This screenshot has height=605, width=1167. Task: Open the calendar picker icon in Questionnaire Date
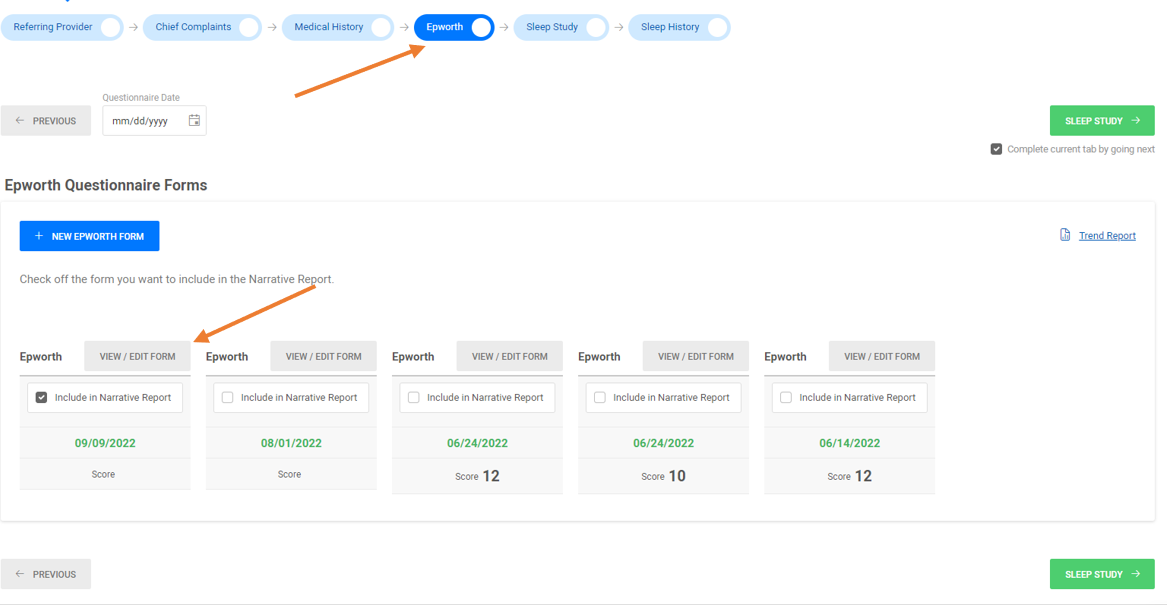(x=194, y=121)
